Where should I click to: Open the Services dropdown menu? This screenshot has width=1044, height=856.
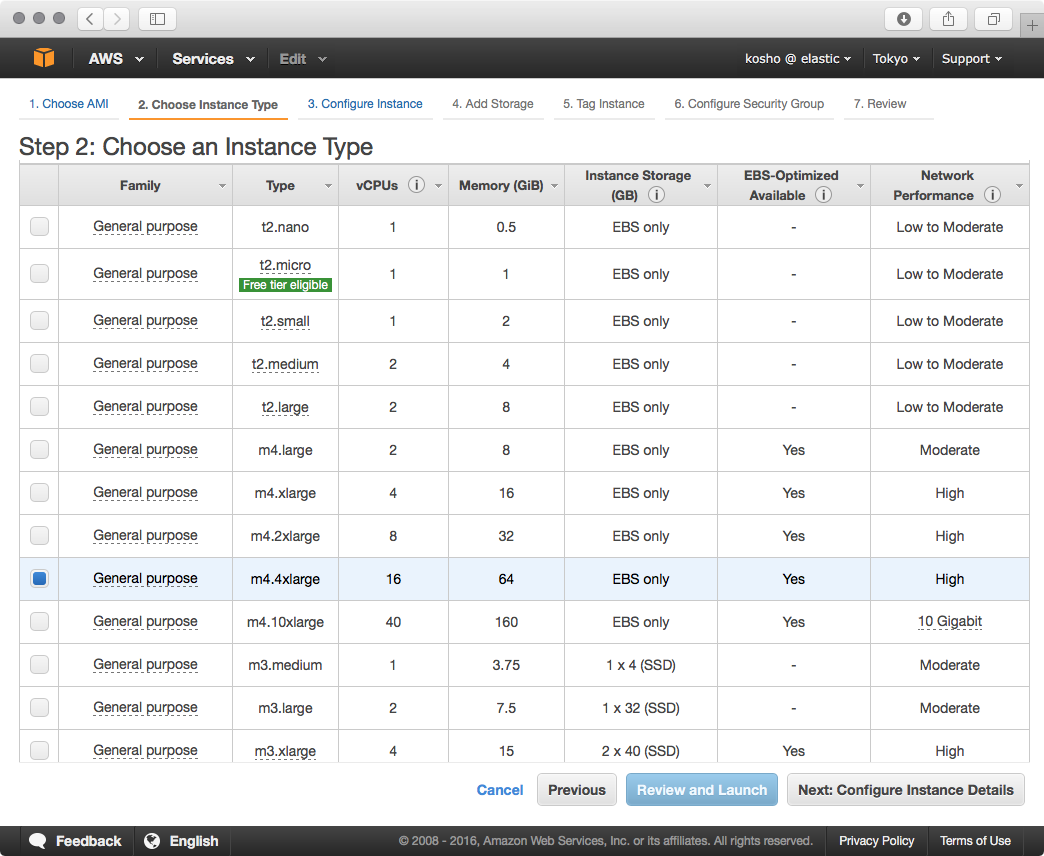coord(213,59)
